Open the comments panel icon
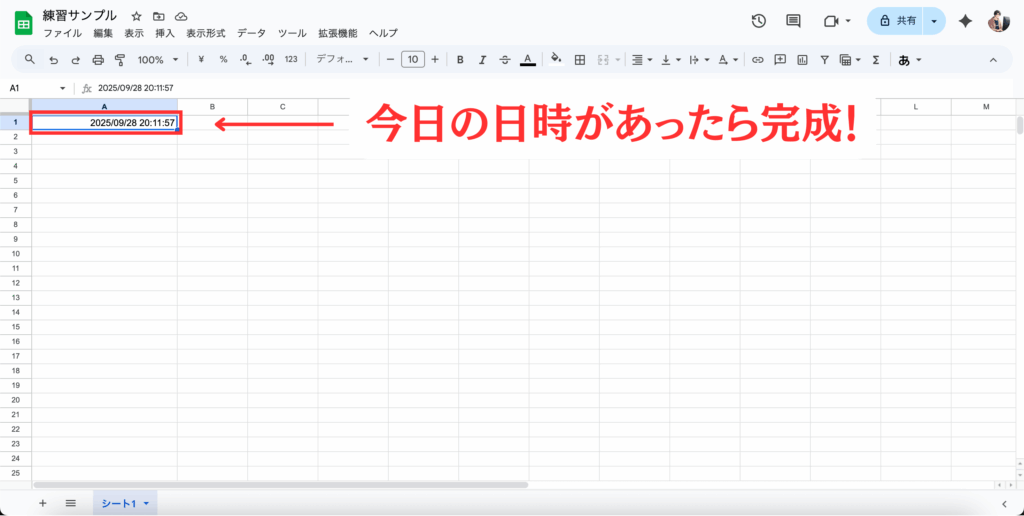 pyautogui.click(x=793, y=21)
